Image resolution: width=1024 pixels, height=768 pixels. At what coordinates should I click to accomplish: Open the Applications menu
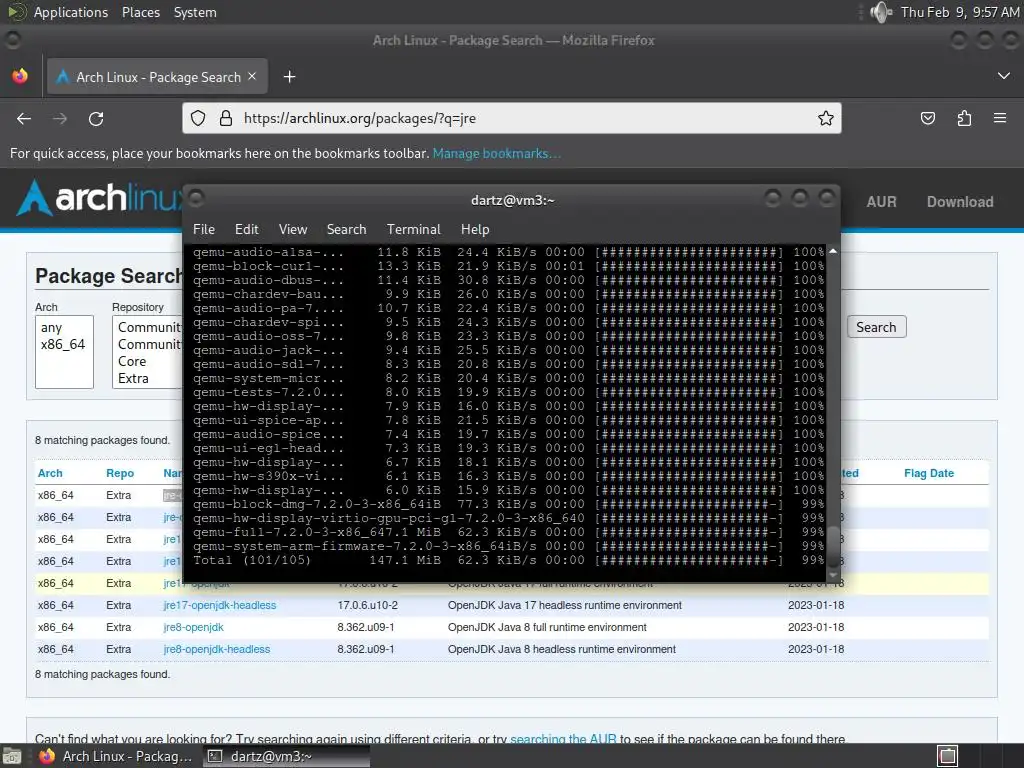point(71,12)
